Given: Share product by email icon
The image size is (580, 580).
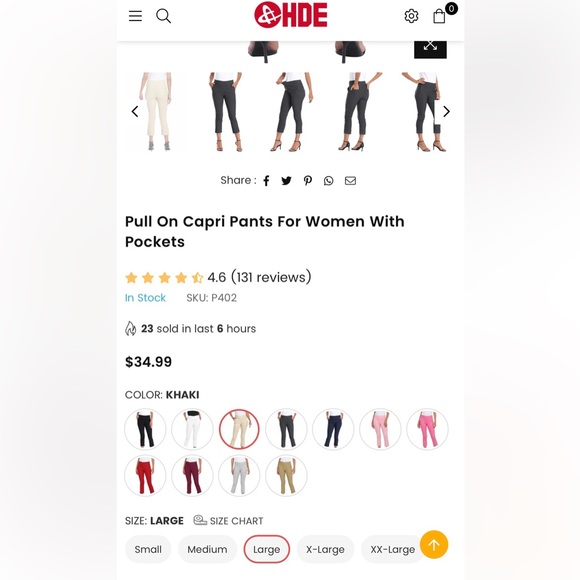Looking at the screenshot, I should pyautogui.click(x=350, y=181).
